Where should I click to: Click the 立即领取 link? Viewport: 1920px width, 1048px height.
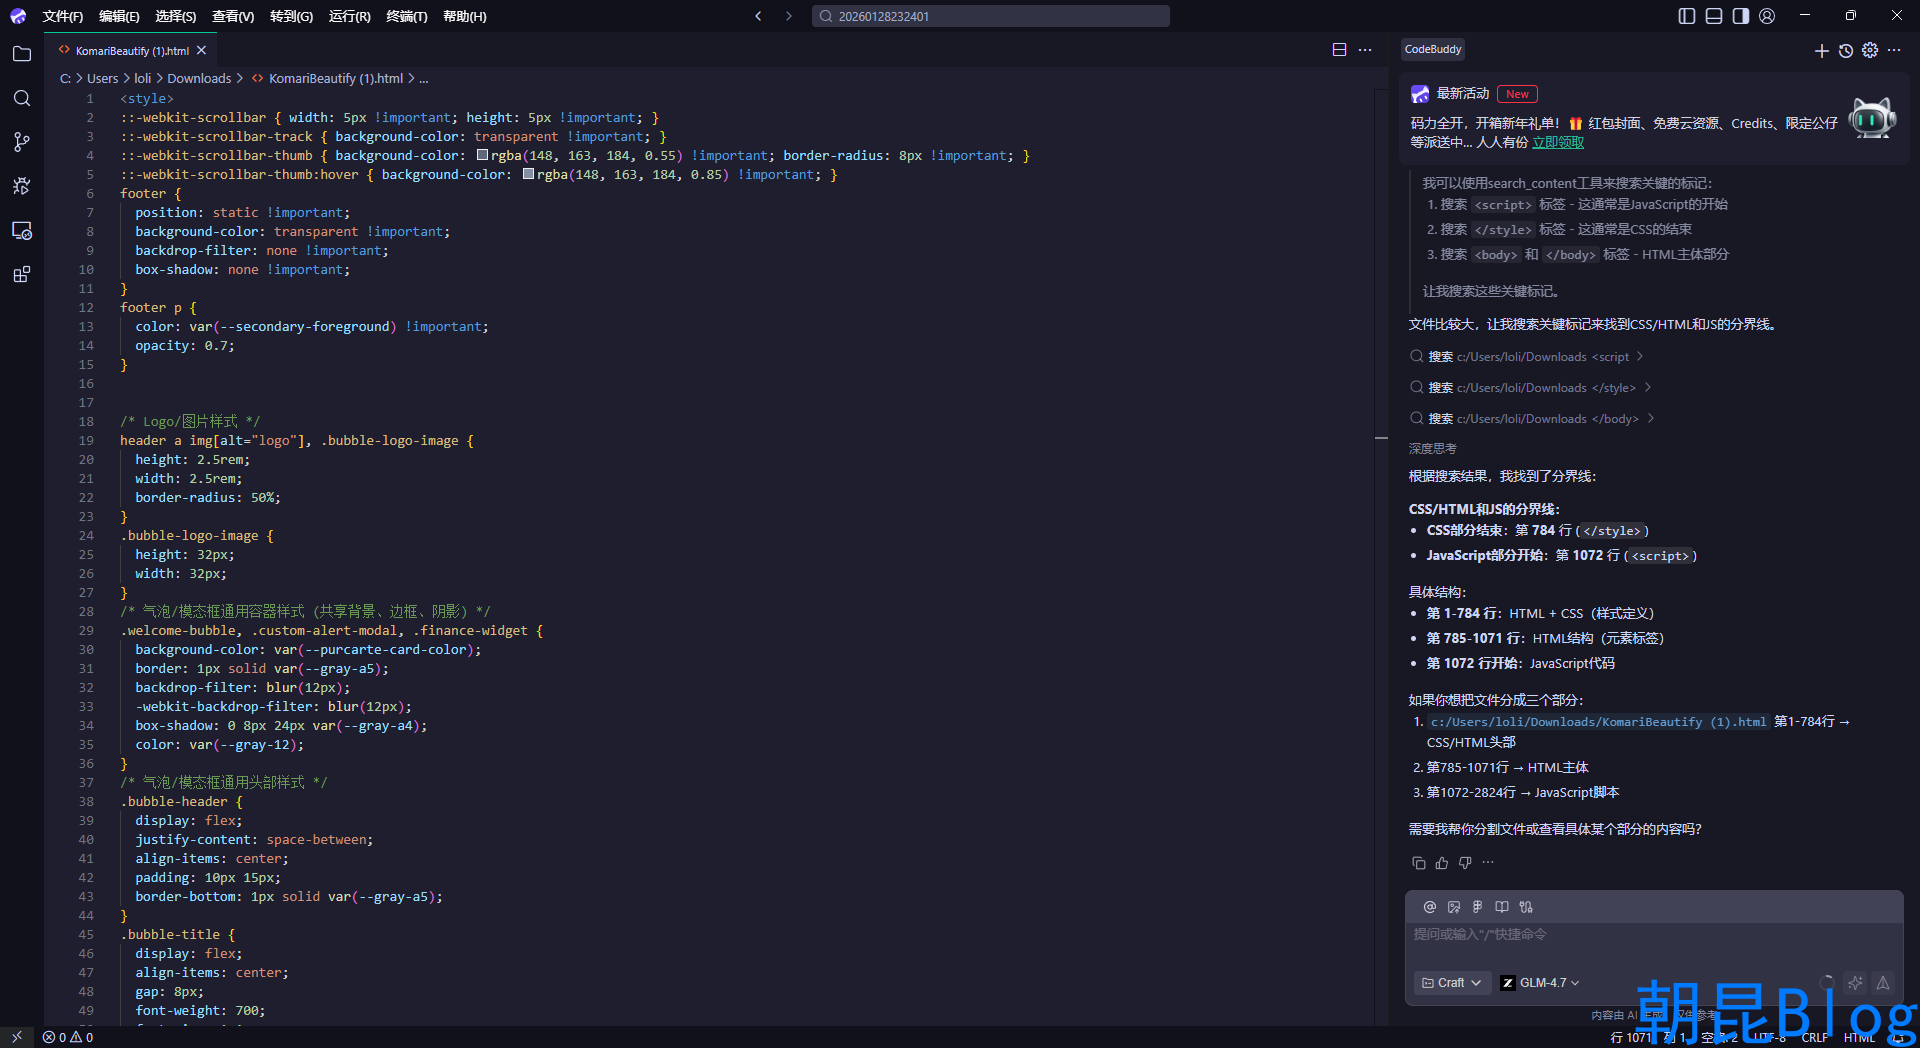(1558, 143)
